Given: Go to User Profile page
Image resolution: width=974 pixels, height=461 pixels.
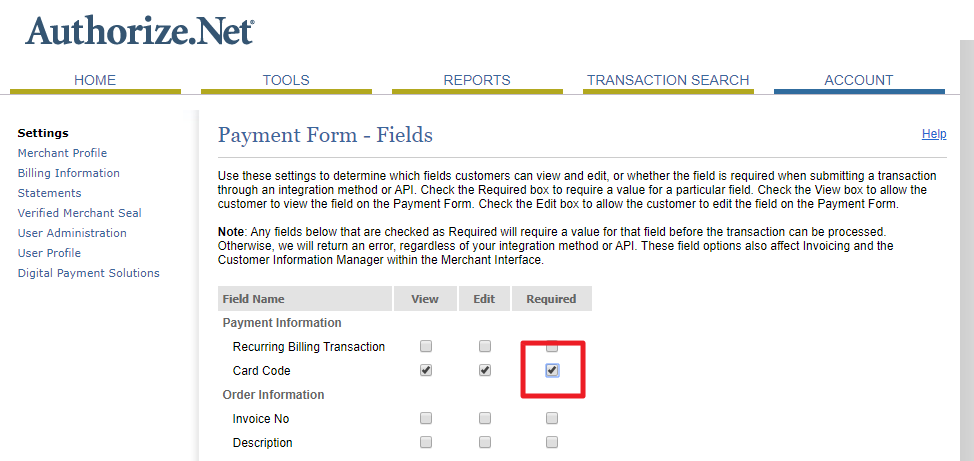Looking at the screenshot, I should [49, 253].
